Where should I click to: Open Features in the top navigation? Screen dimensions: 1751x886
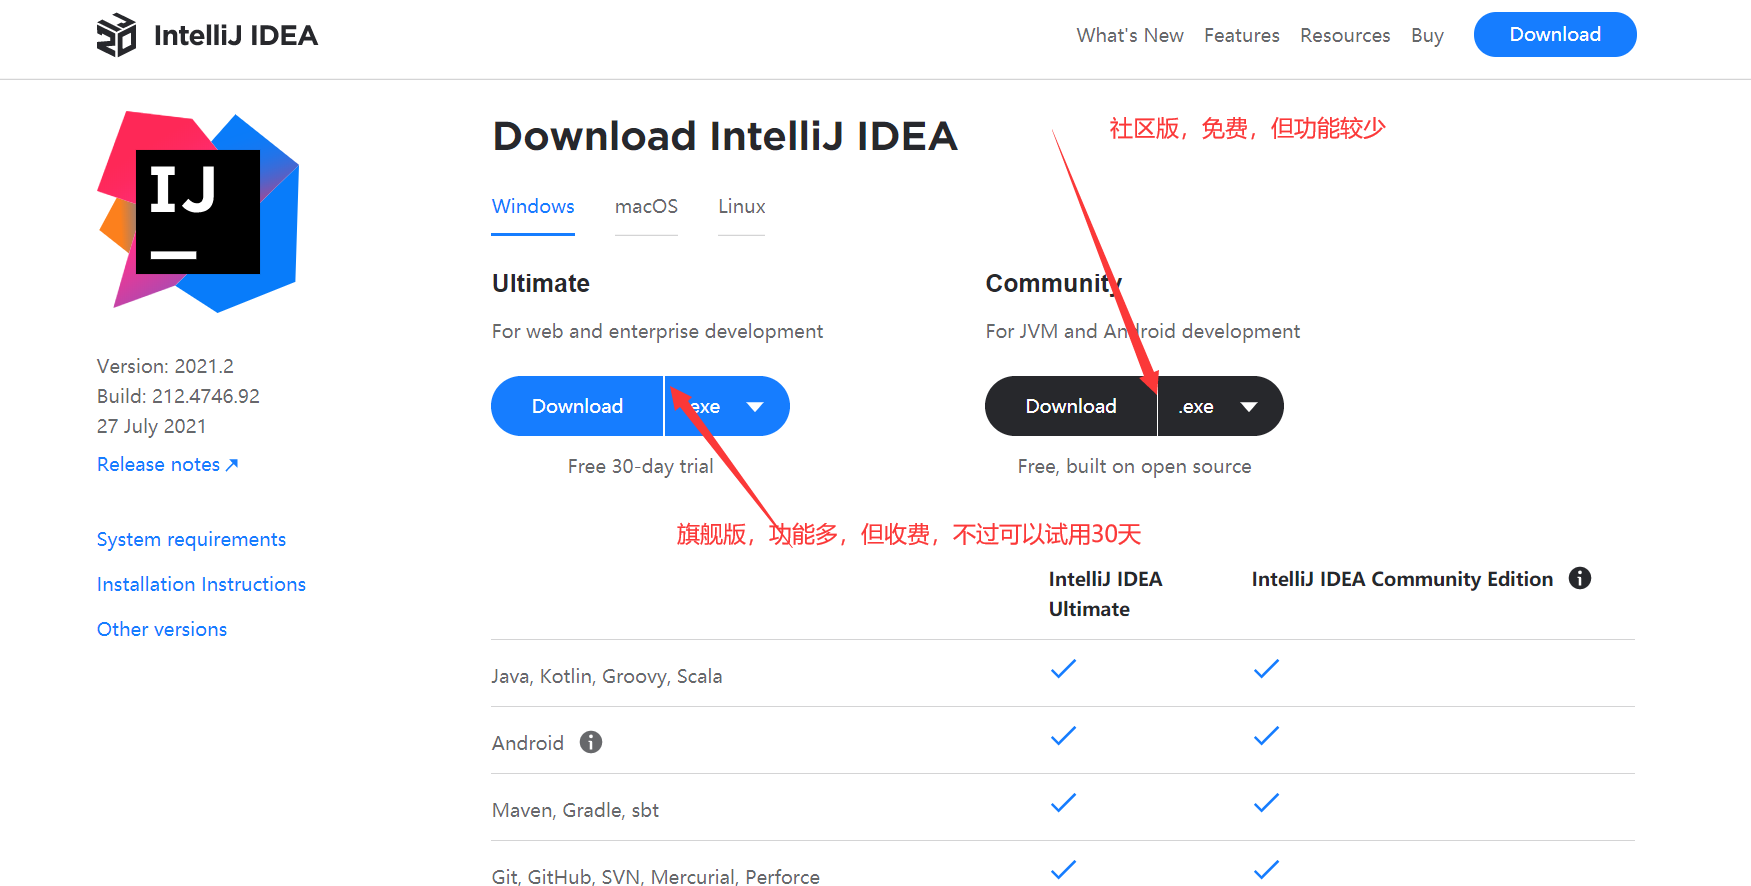click(1242, 35)
